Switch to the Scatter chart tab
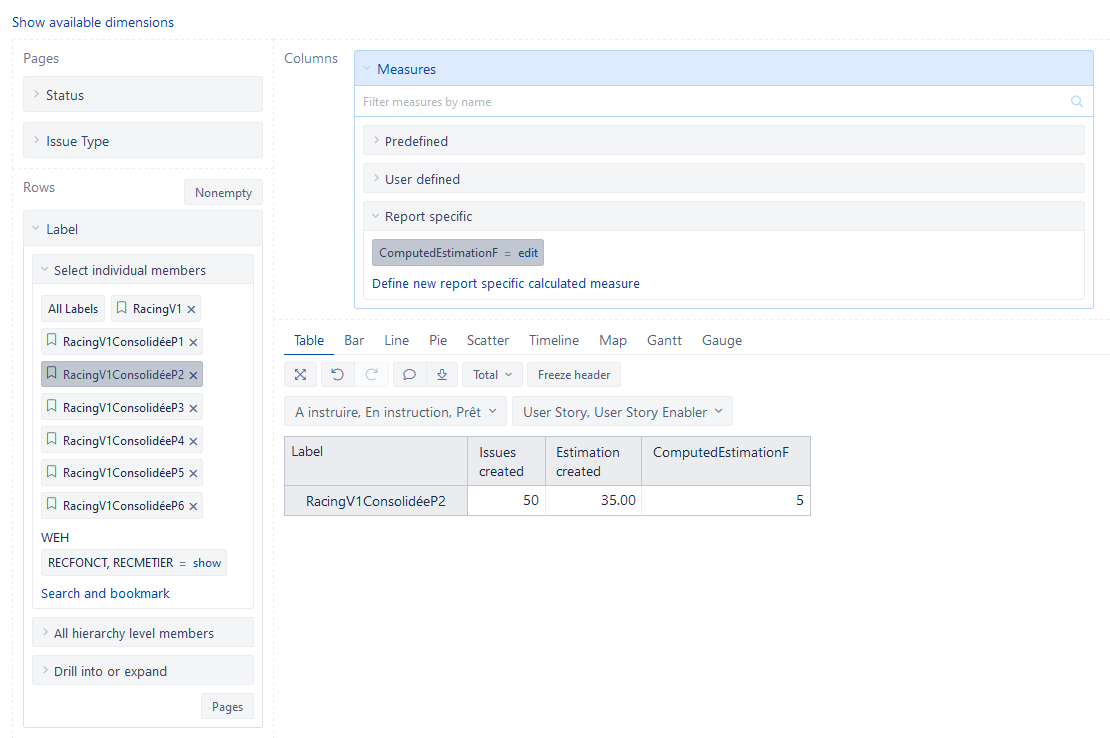 488,340
